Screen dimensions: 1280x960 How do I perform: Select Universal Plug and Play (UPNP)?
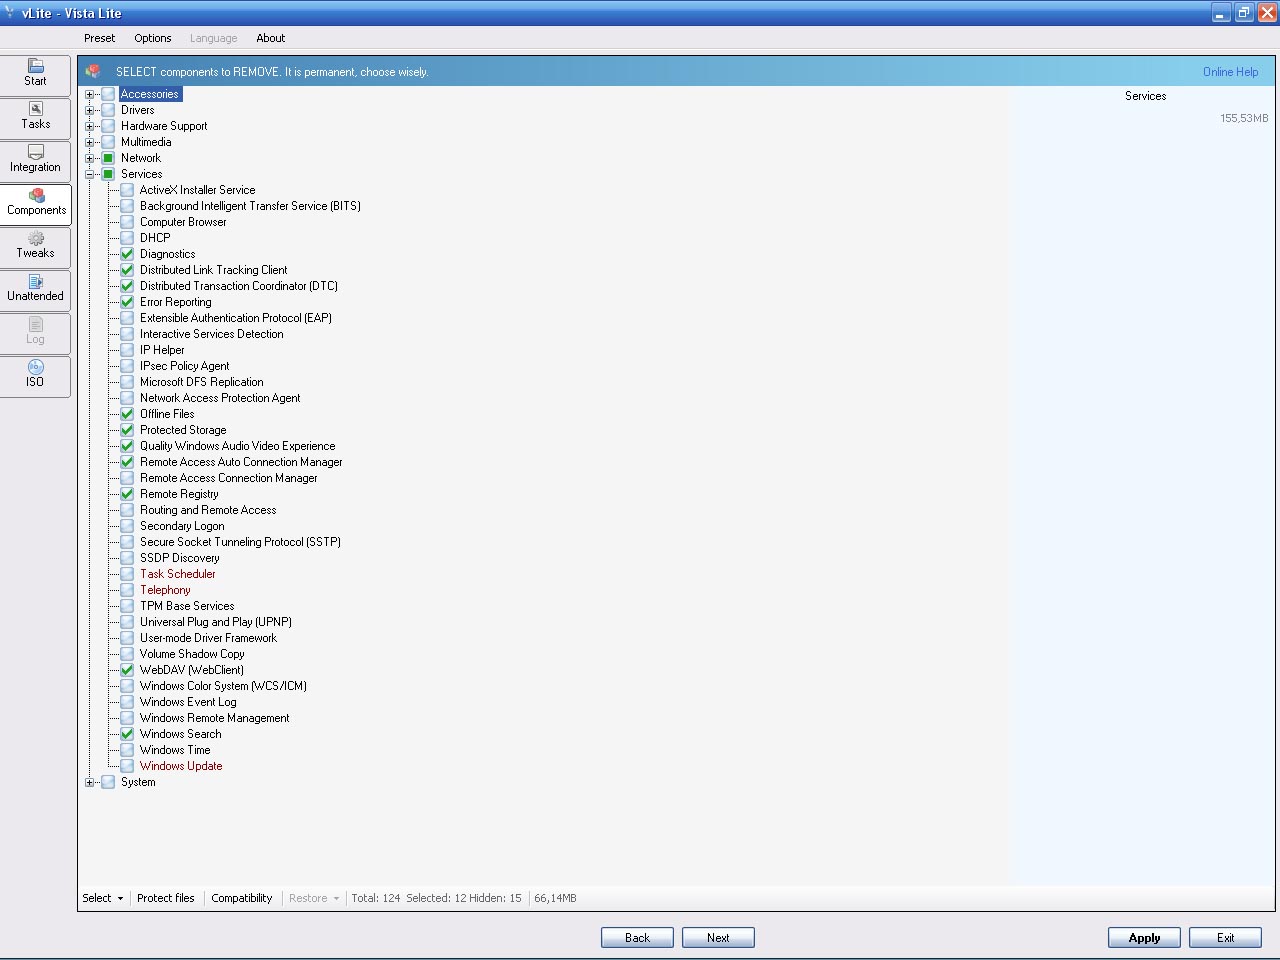(x=216, y=622)
